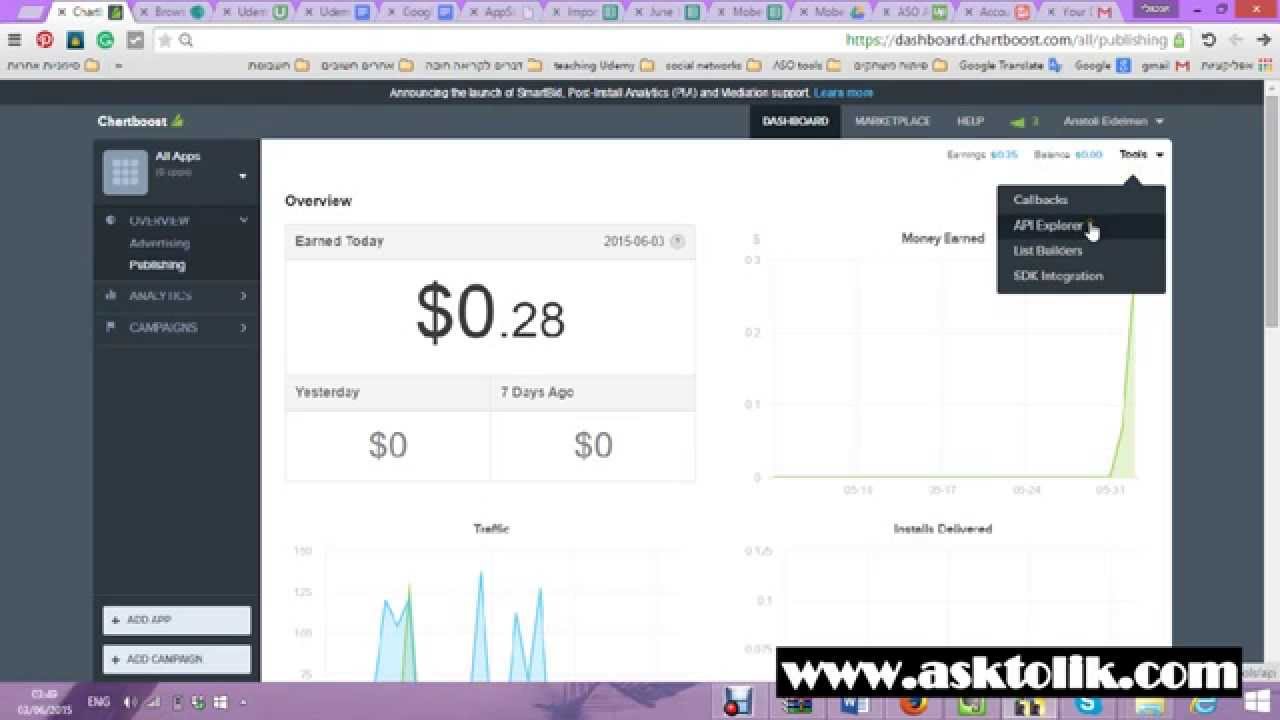Click the Windows Start button
This screenshot has height=720, width=1280.
[x=1258, y=701]
